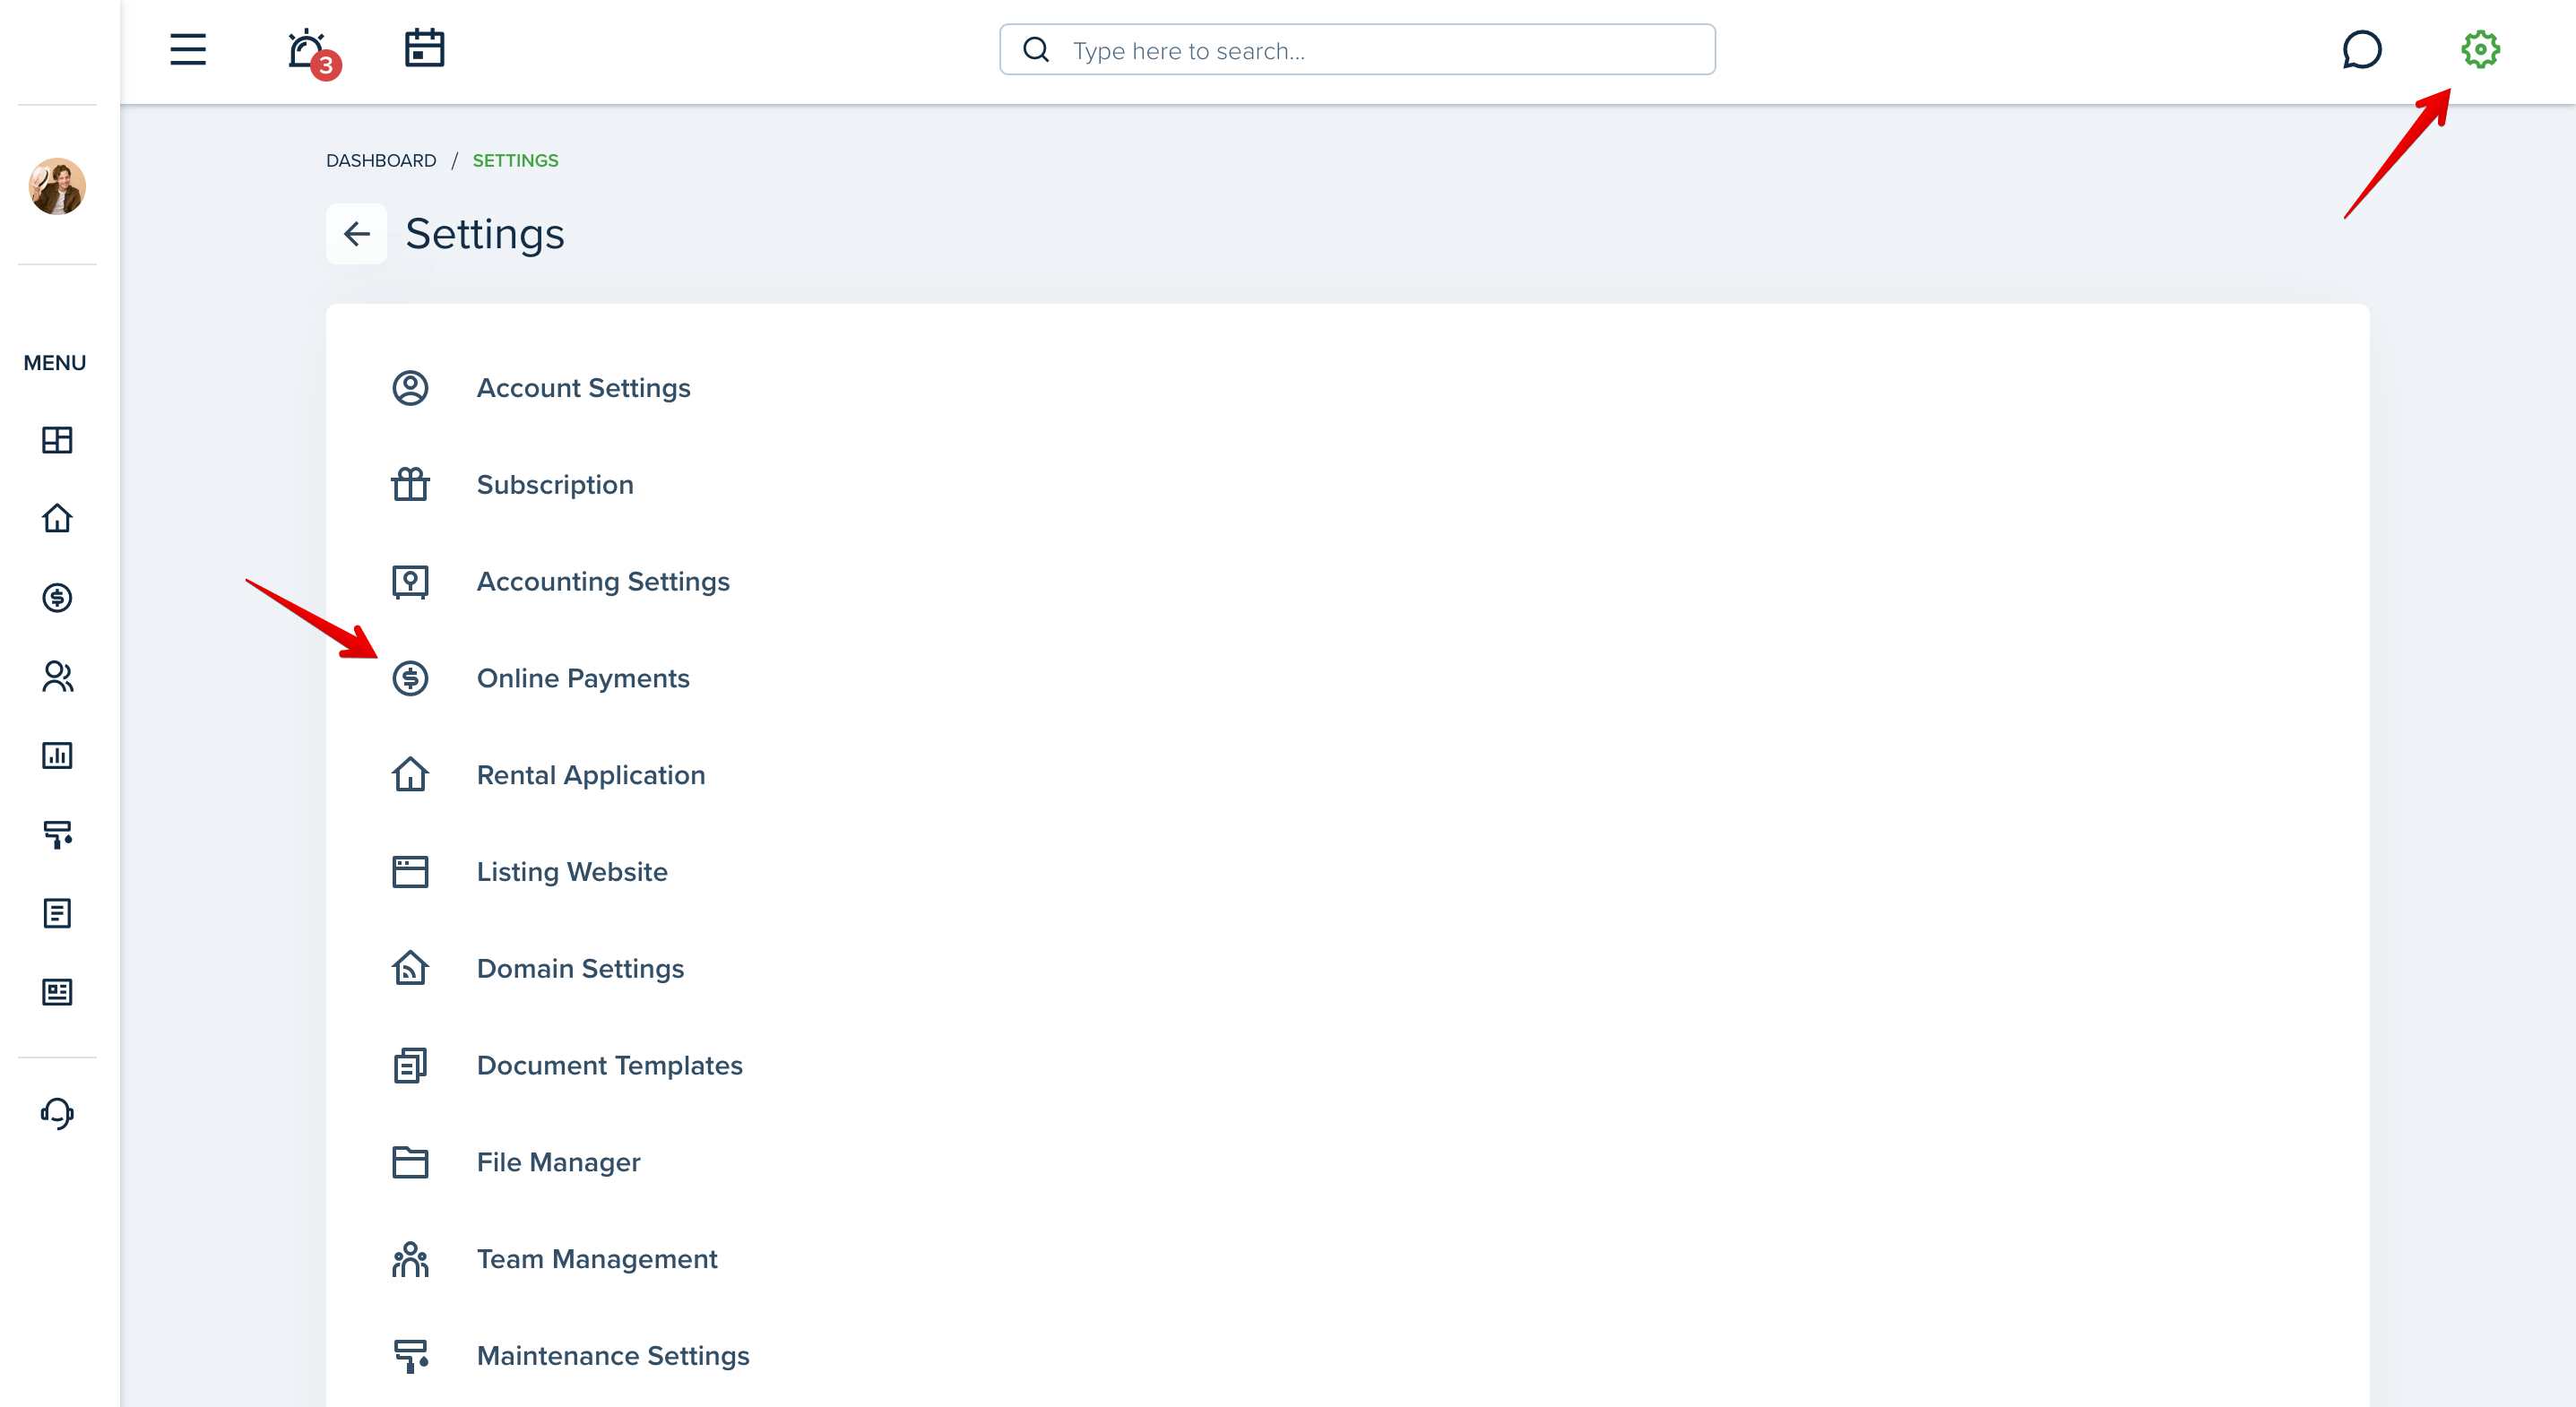Open Contacts people icon in sidebar
2576x1407 pixels.
[x=57, y=677]
